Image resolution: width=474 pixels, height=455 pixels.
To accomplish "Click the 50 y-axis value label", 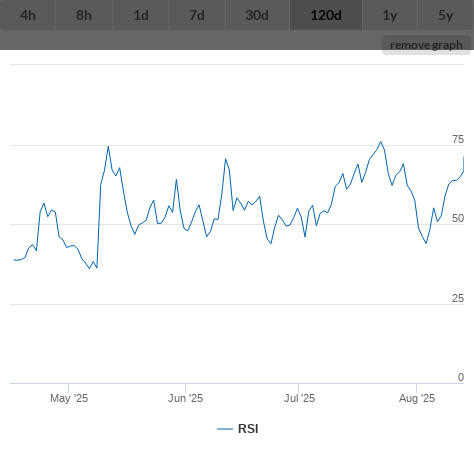I will pos(458,218).
